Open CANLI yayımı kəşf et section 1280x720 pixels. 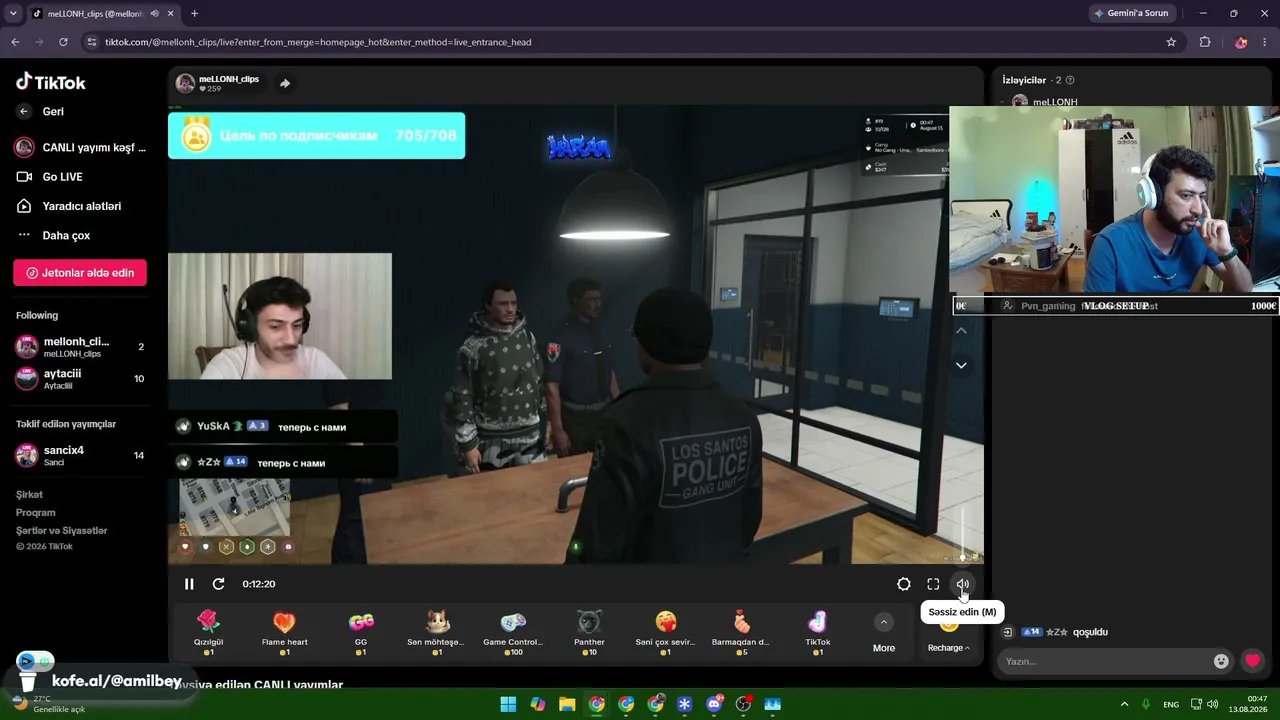tap(80, 148)
